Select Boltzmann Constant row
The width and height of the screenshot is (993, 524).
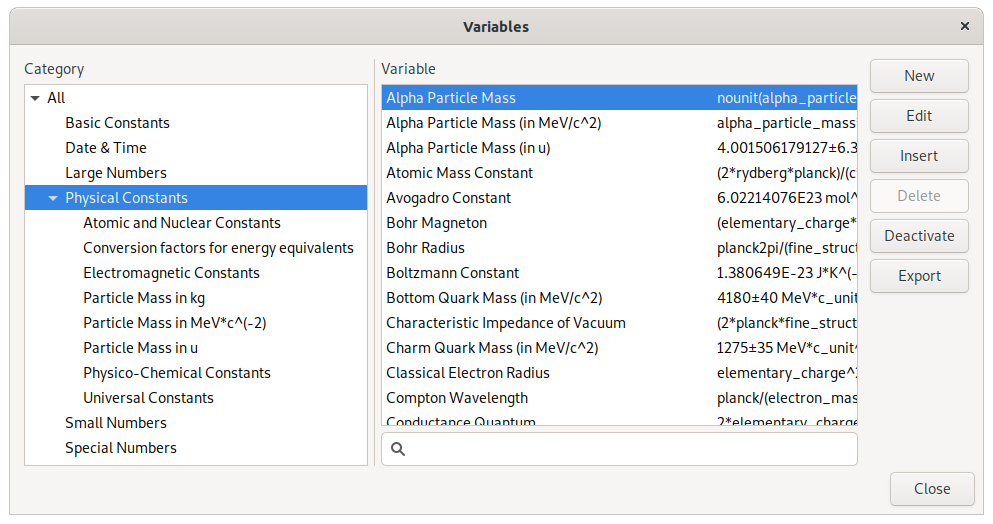point(452,273)
